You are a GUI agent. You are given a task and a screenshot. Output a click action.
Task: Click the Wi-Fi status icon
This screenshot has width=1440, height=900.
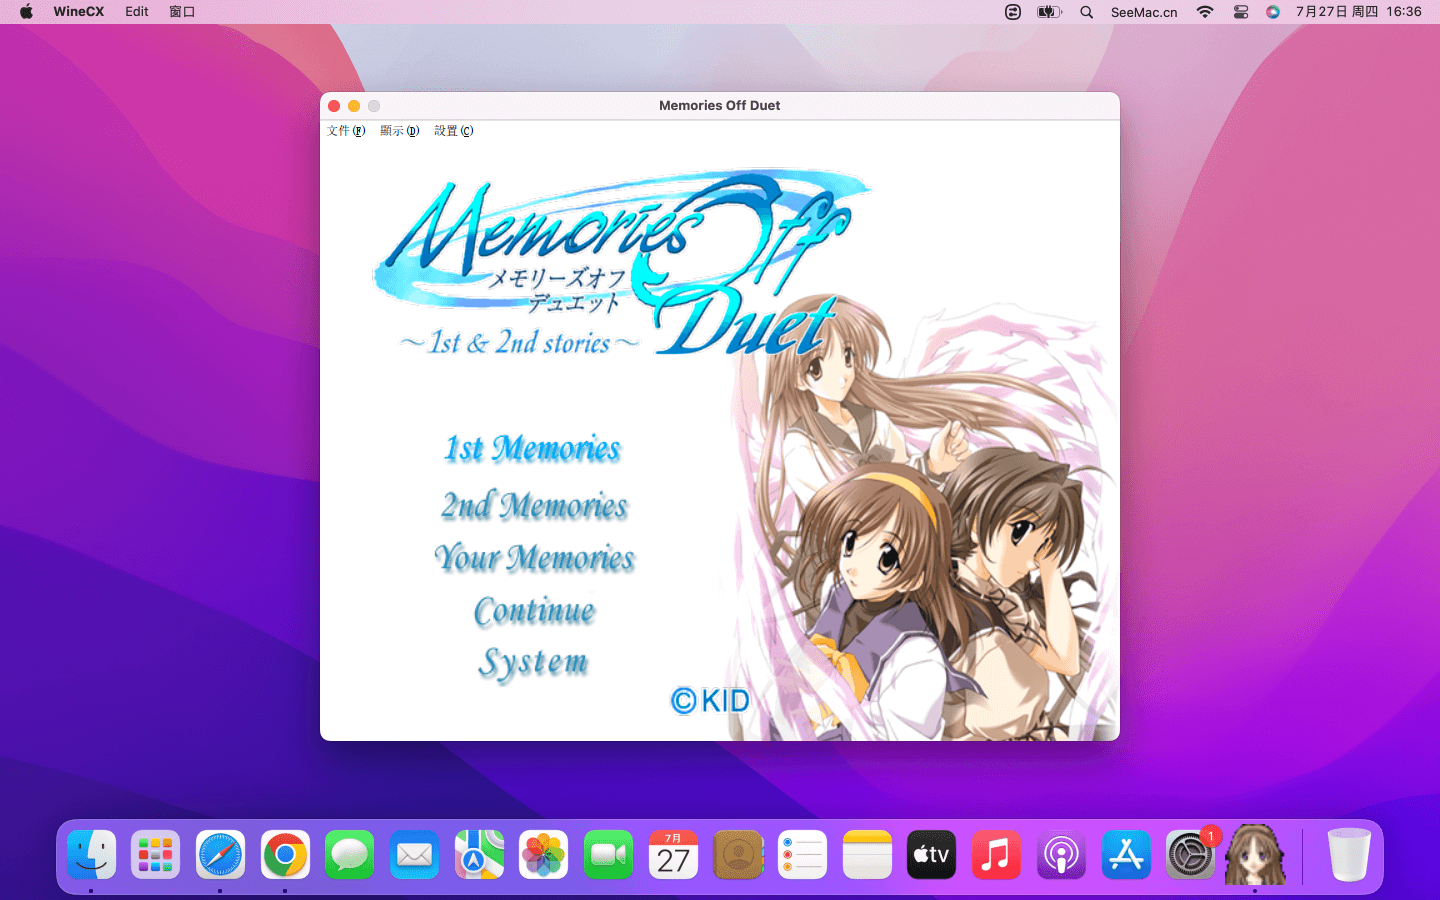(x=1205, y=12)
